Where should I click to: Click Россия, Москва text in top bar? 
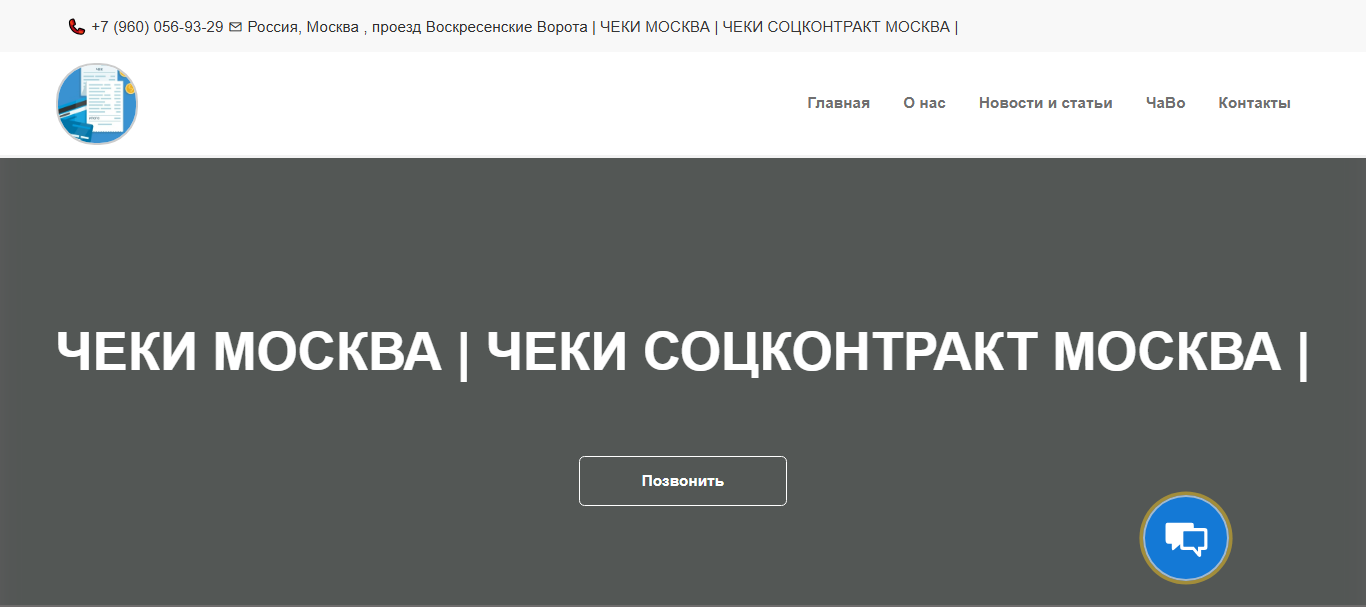(303, 27)
